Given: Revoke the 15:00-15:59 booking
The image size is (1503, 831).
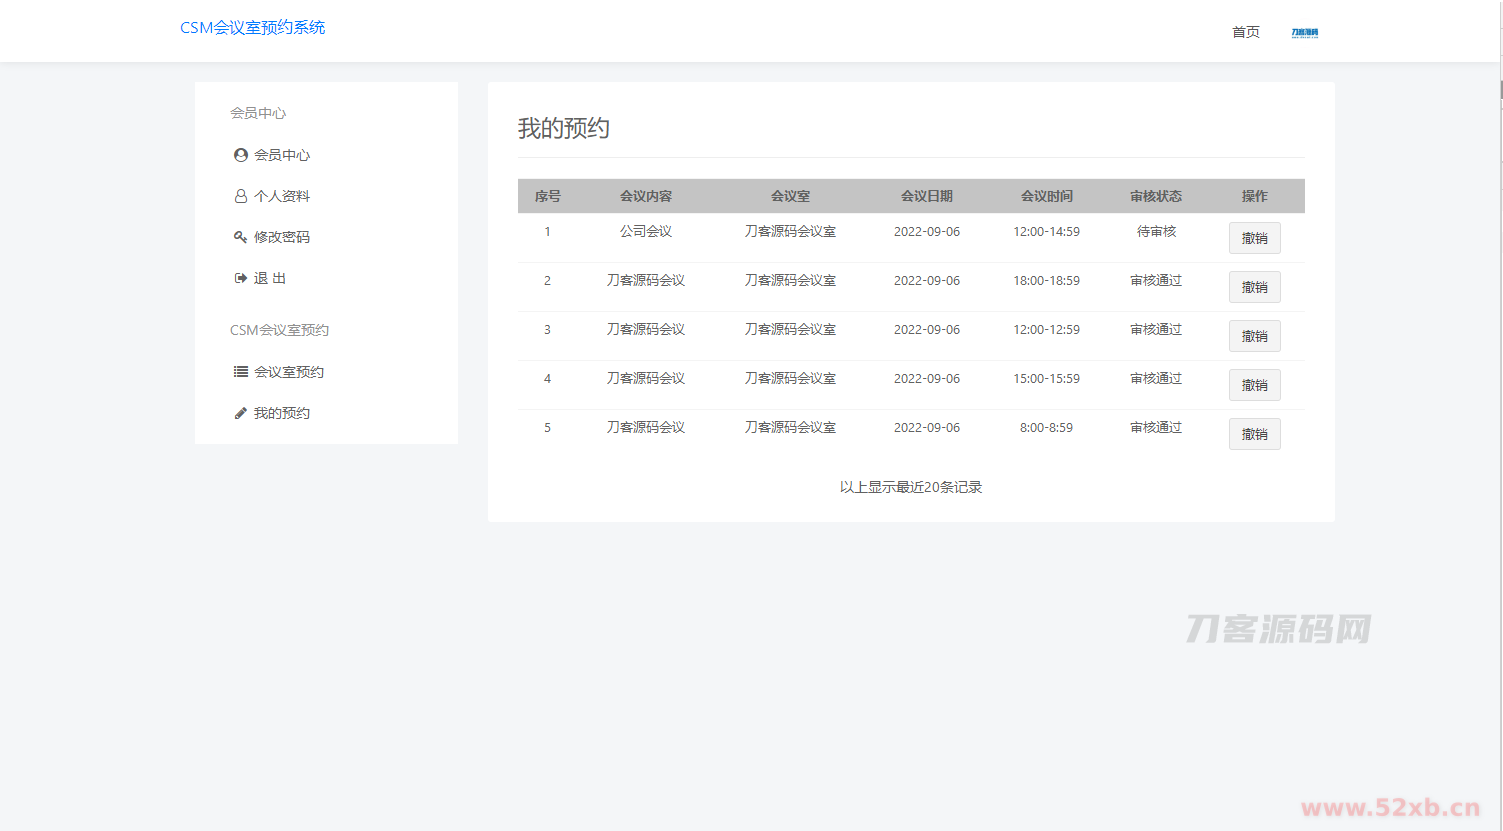Looking at the screenshot, I should point(1254,385).
